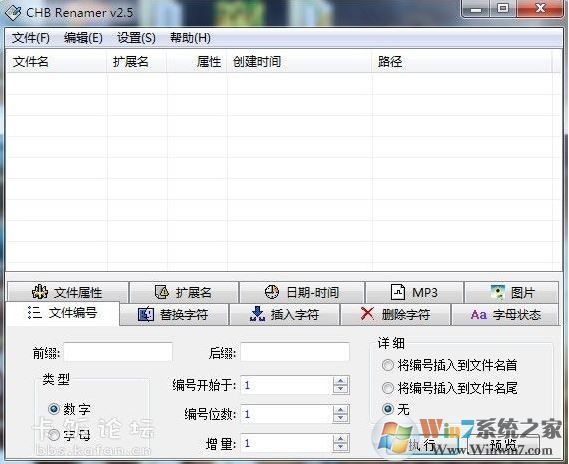Click the 后缀 input field
The height and width of the screenshot is (464, 569).
click(x=295, y=352)
